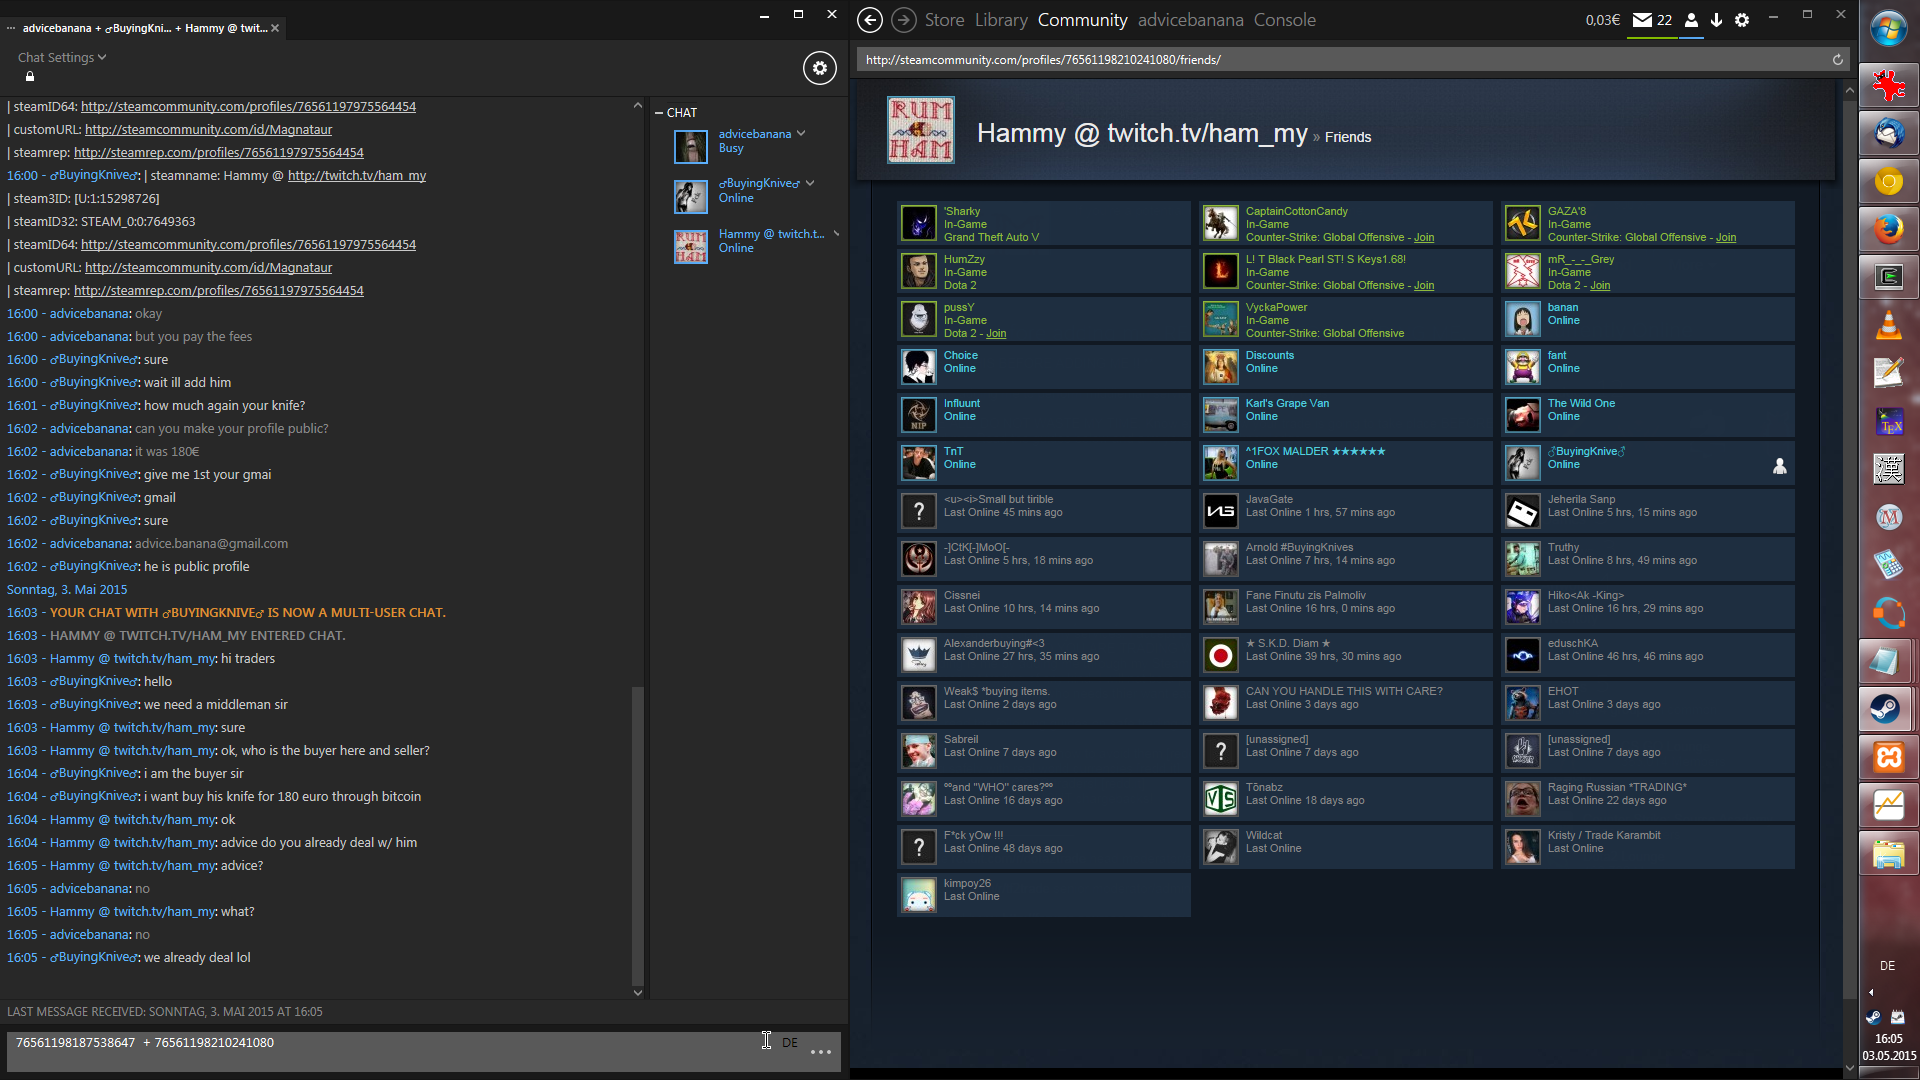Click the browser back arrow button
This screenshot has width=1920, height=1080.
[870, 20]
